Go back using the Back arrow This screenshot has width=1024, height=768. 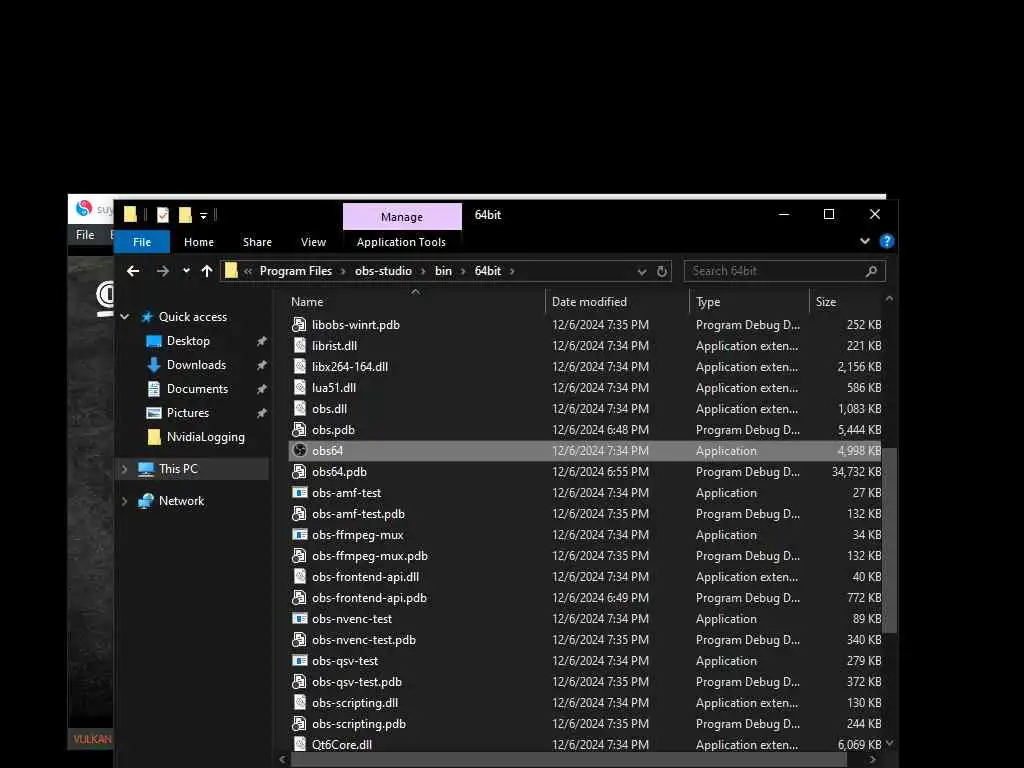click(x=133, y=271)
